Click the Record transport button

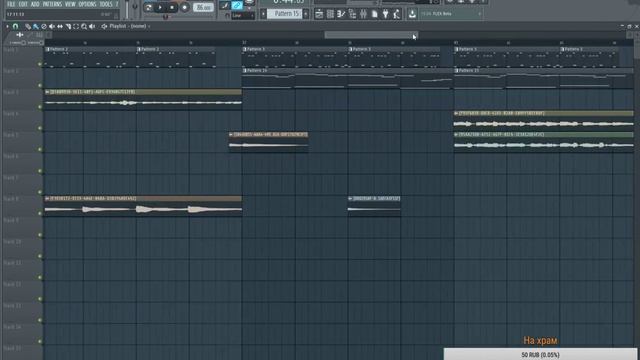pyautogui.click(x=184, y=7)
